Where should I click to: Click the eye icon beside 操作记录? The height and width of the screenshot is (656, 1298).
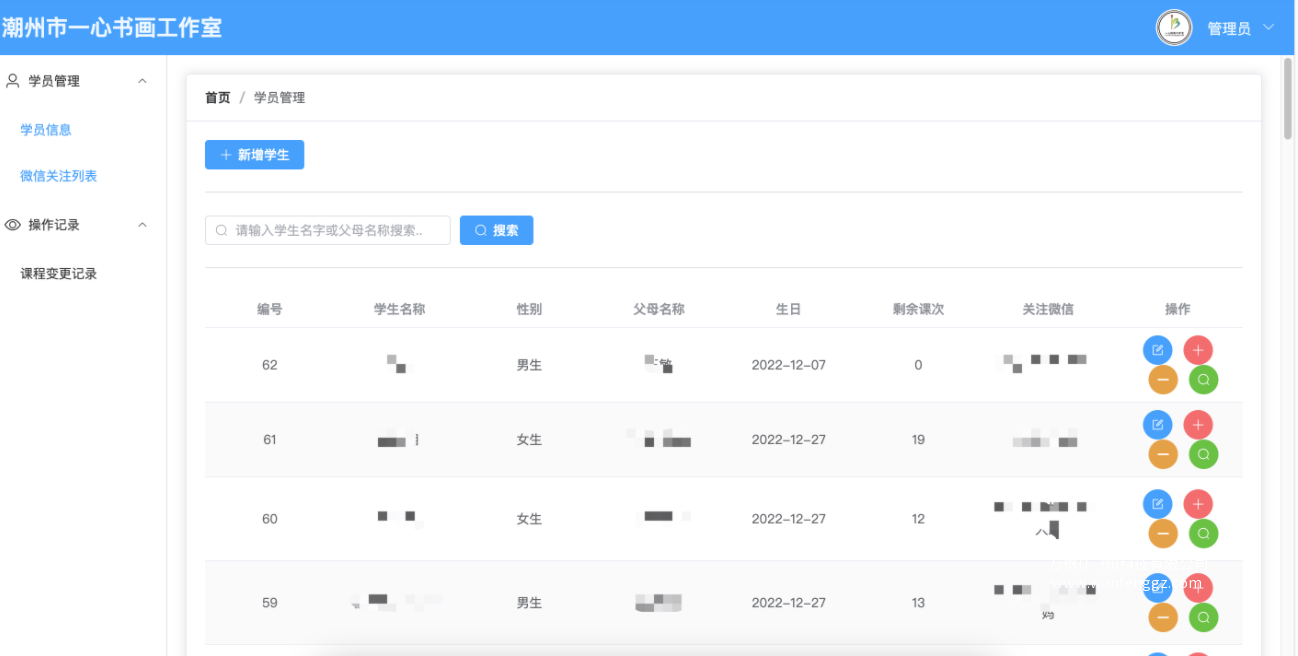pyautogui.click(x=11, y=224)
